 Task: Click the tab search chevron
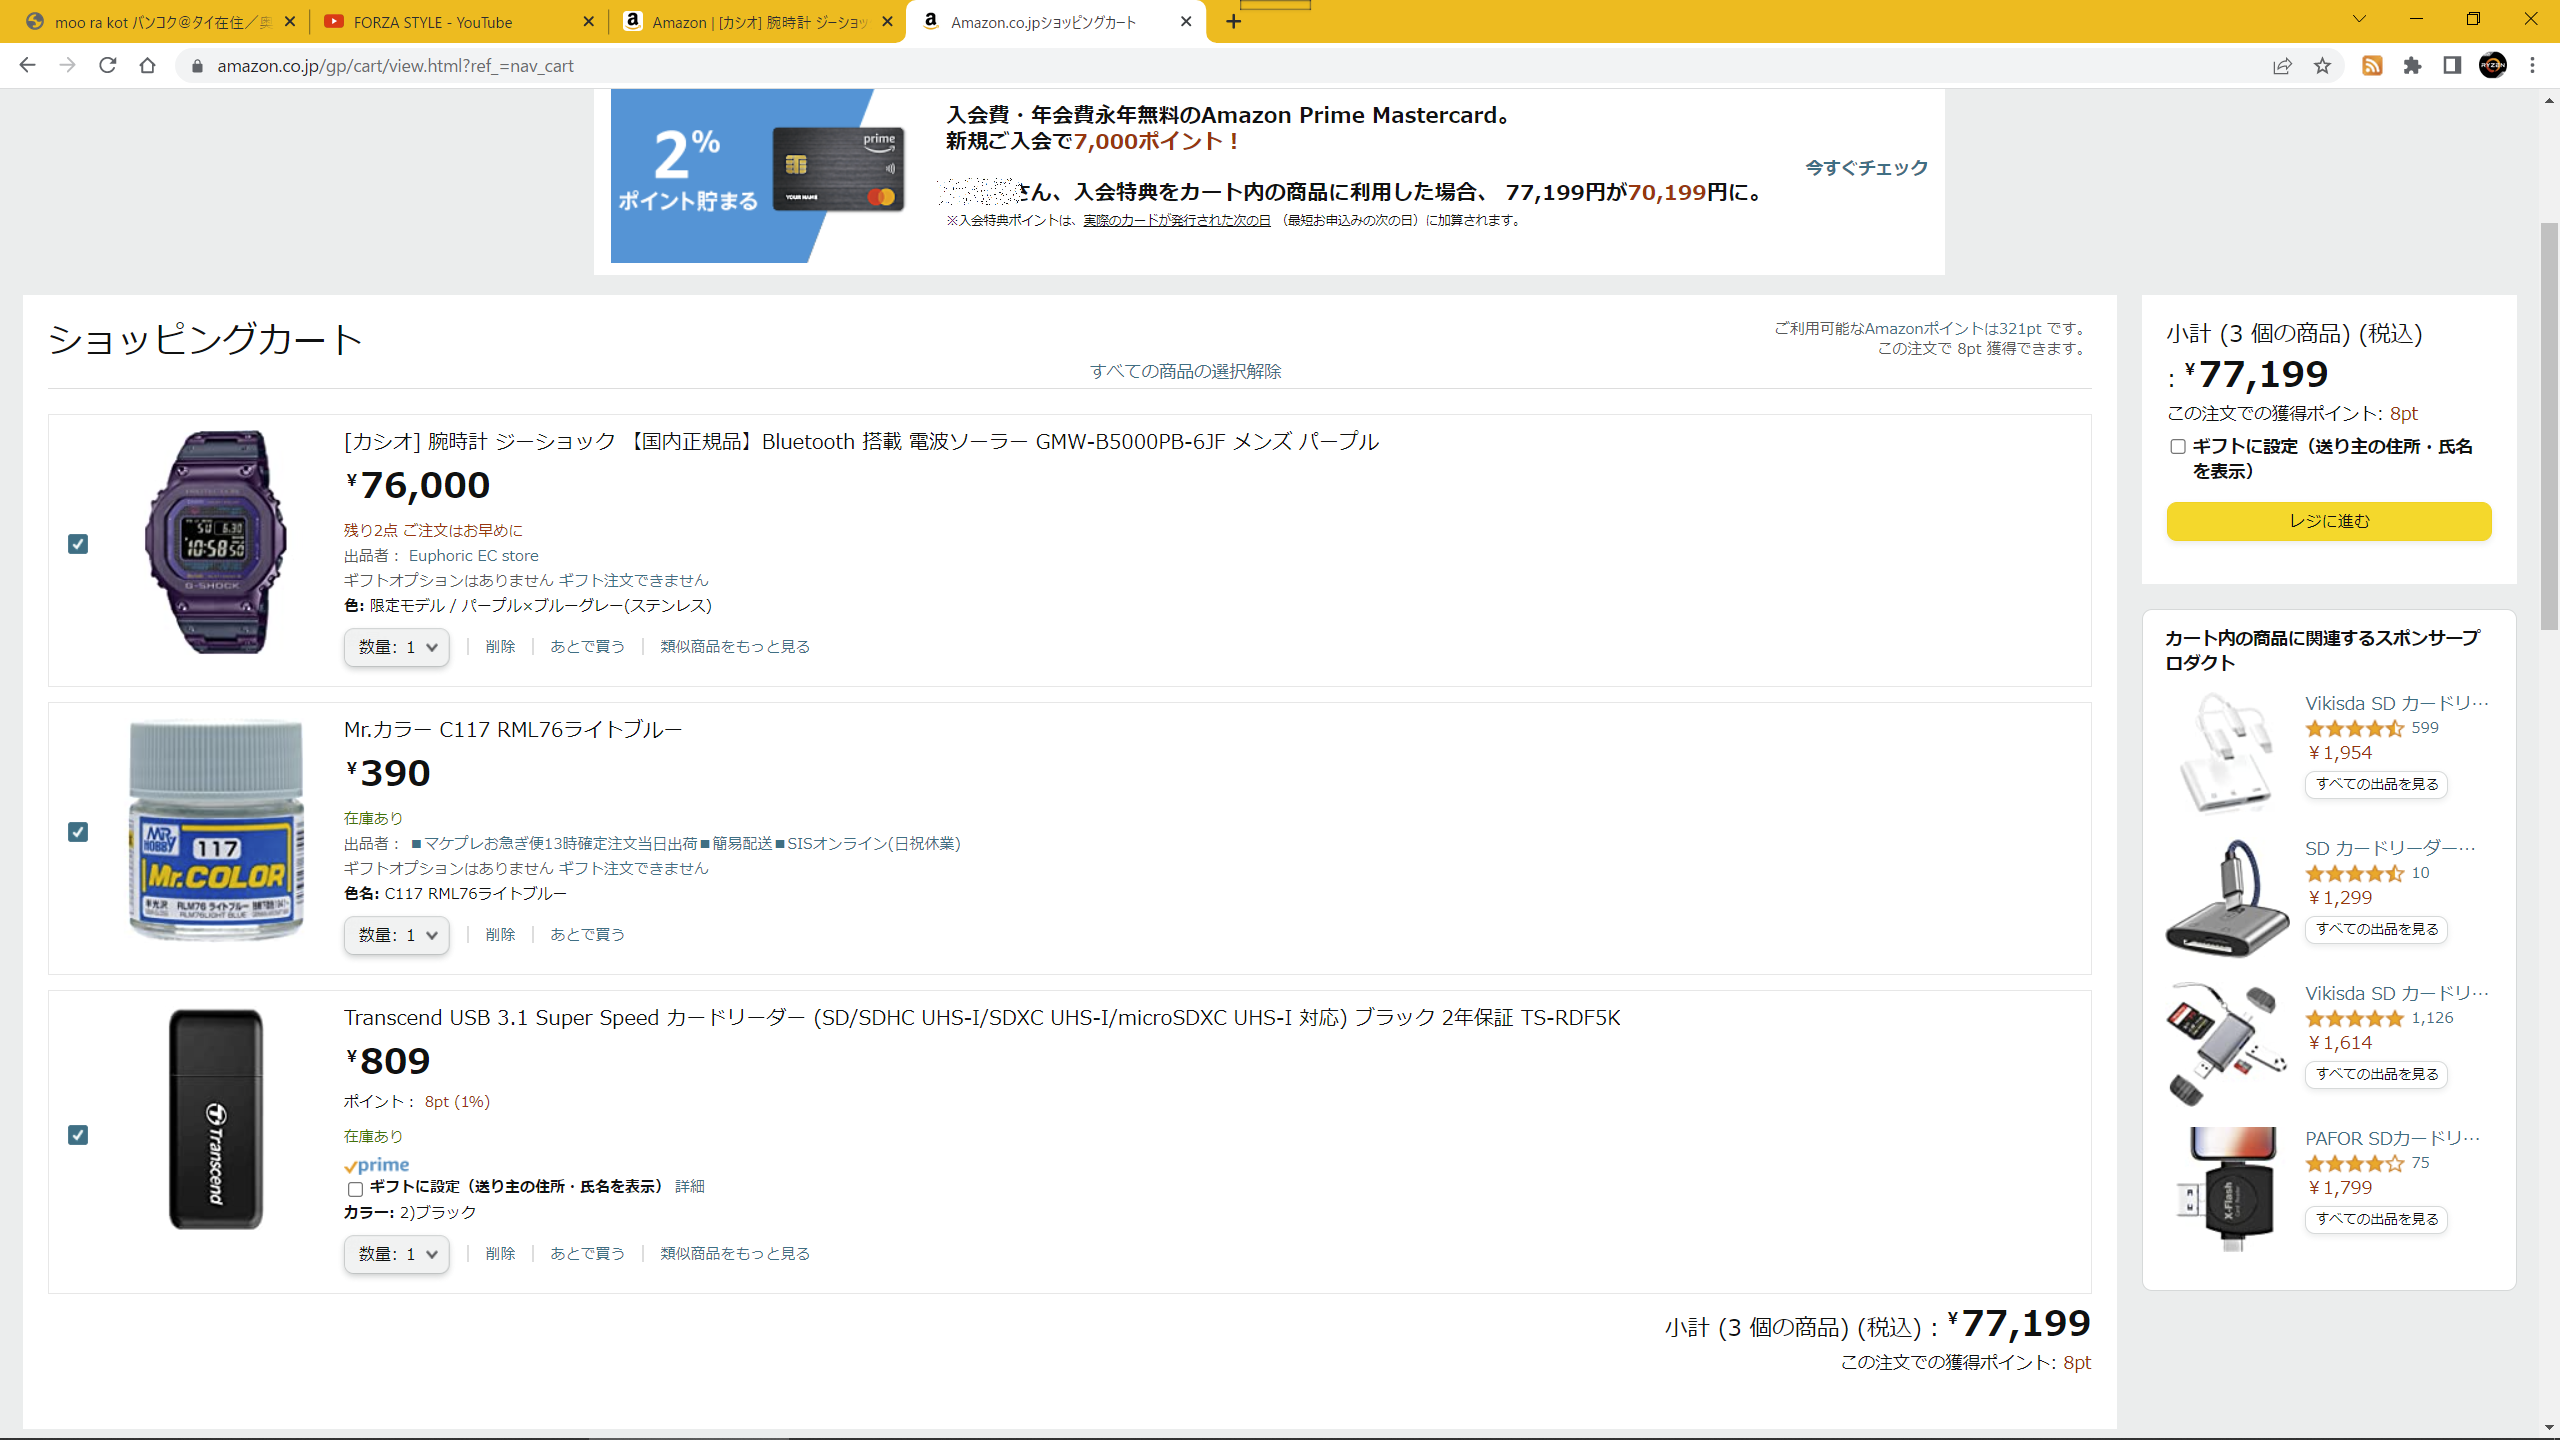[2359, 19]
